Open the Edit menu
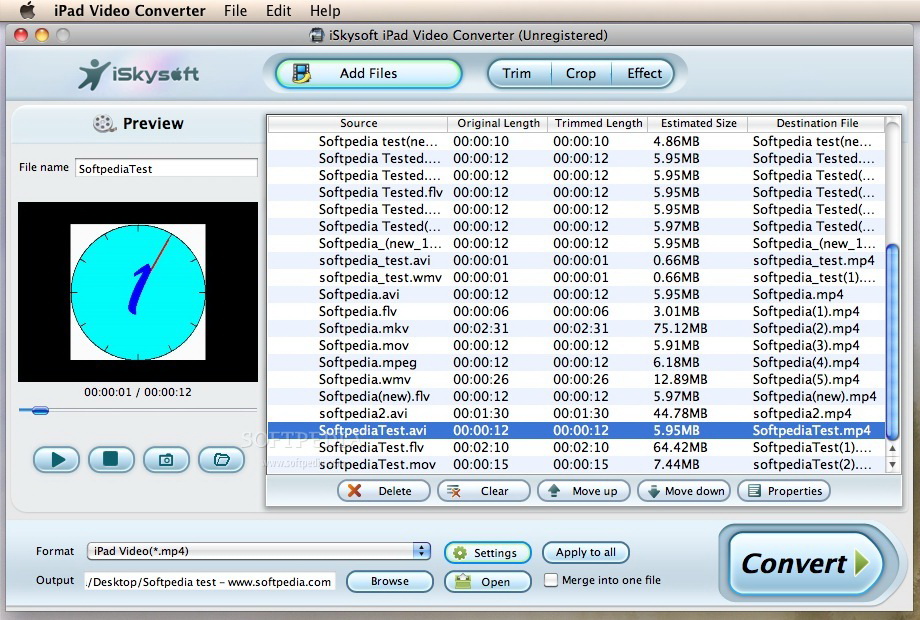Screen dimensions: 920x620 point(278,11)
